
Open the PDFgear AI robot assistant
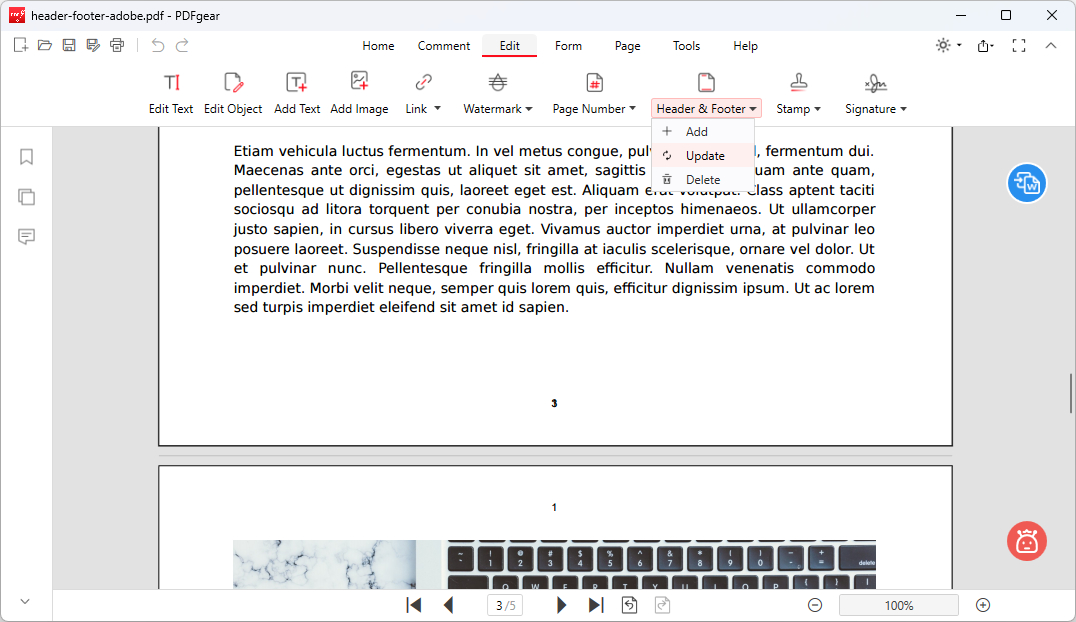1026,541
